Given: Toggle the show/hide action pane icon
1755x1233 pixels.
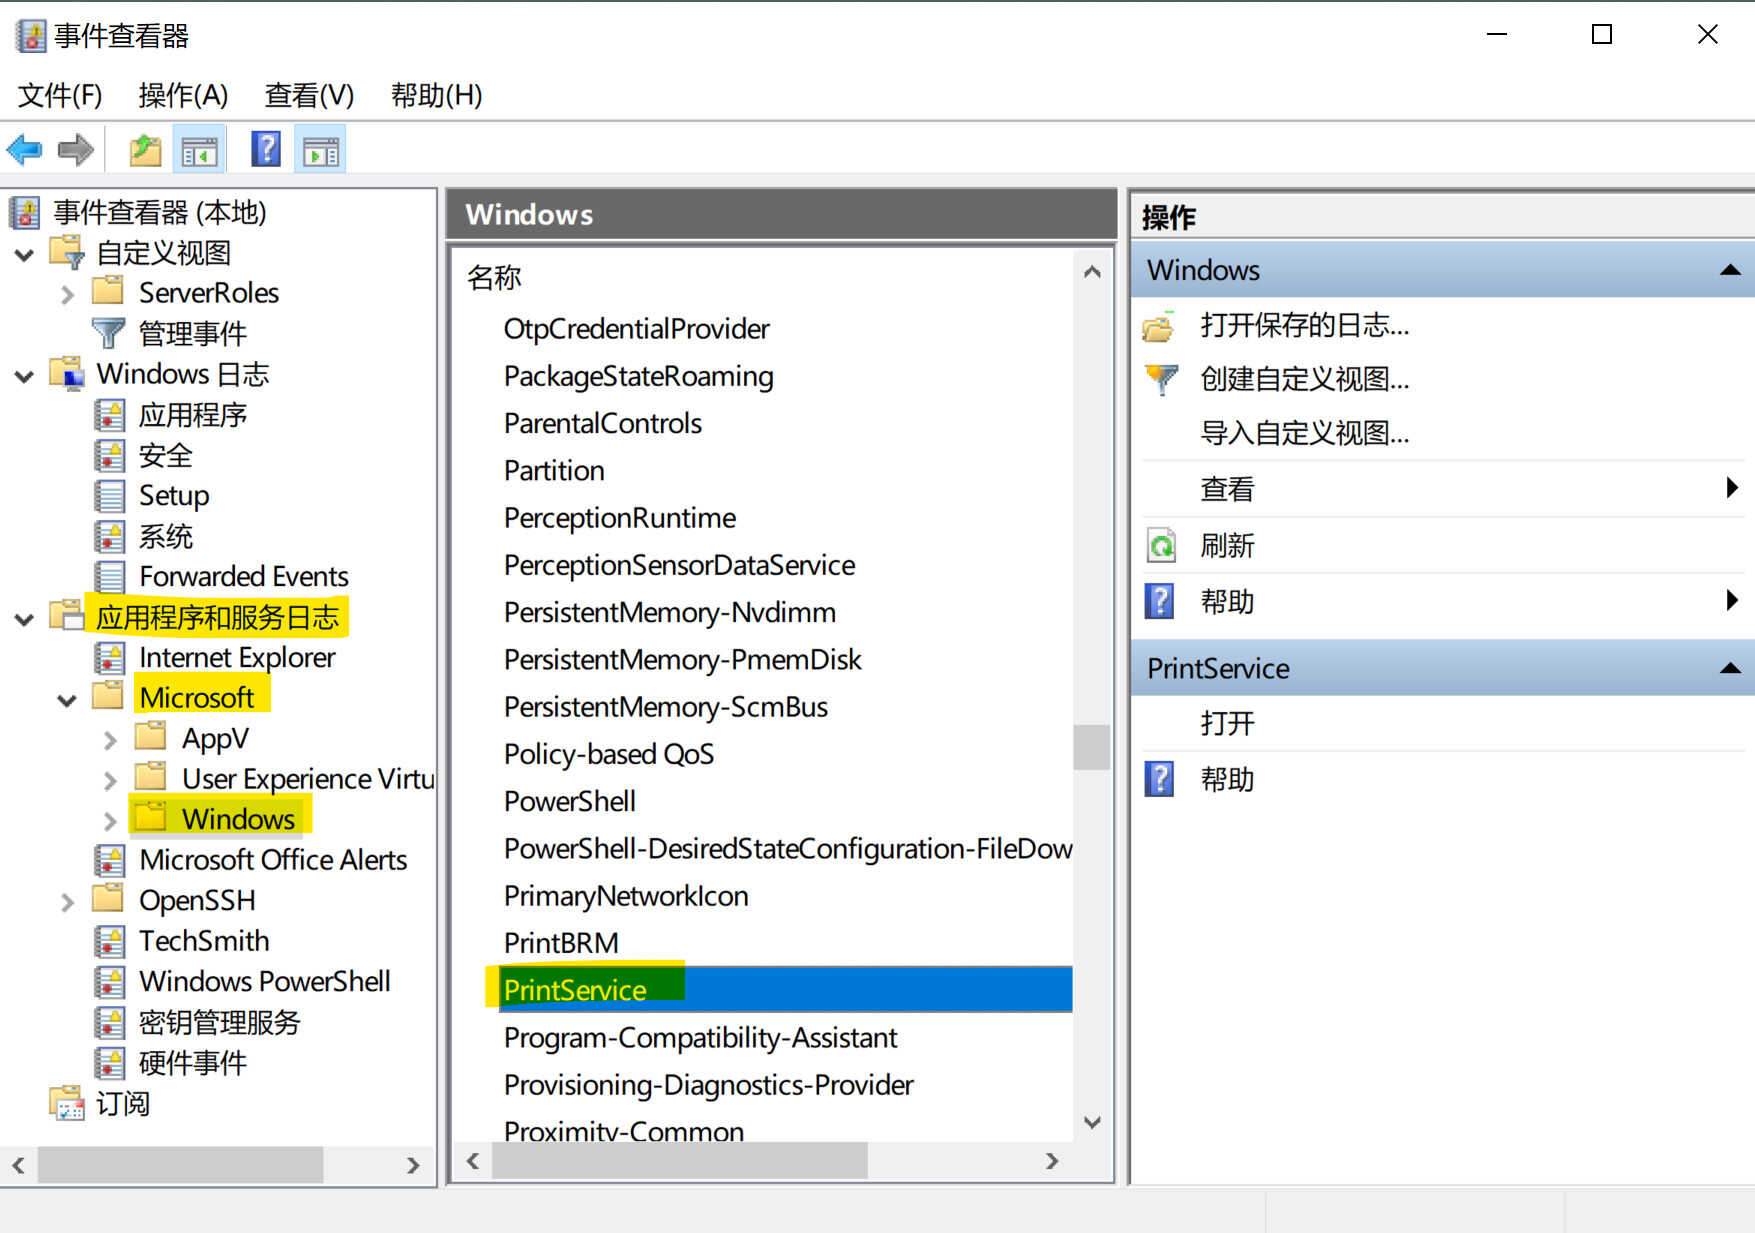Looking at the screenshot, I should (x=321, y=151).
